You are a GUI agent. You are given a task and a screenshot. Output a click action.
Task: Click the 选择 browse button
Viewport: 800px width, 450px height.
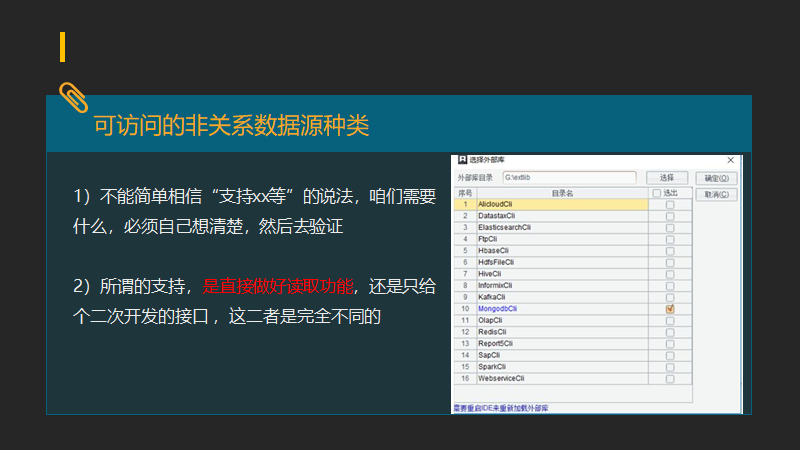(667, 178)
